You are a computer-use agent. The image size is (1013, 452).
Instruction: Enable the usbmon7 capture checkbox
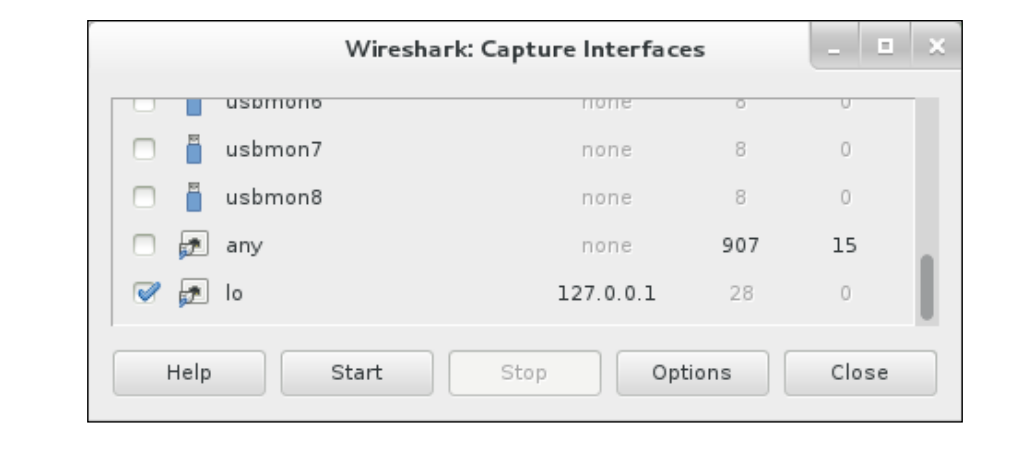pos(144,150)
